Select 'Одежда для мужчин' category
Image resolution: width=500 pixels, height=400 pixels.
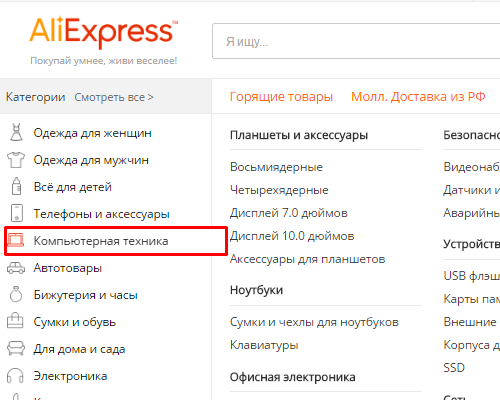91,160
